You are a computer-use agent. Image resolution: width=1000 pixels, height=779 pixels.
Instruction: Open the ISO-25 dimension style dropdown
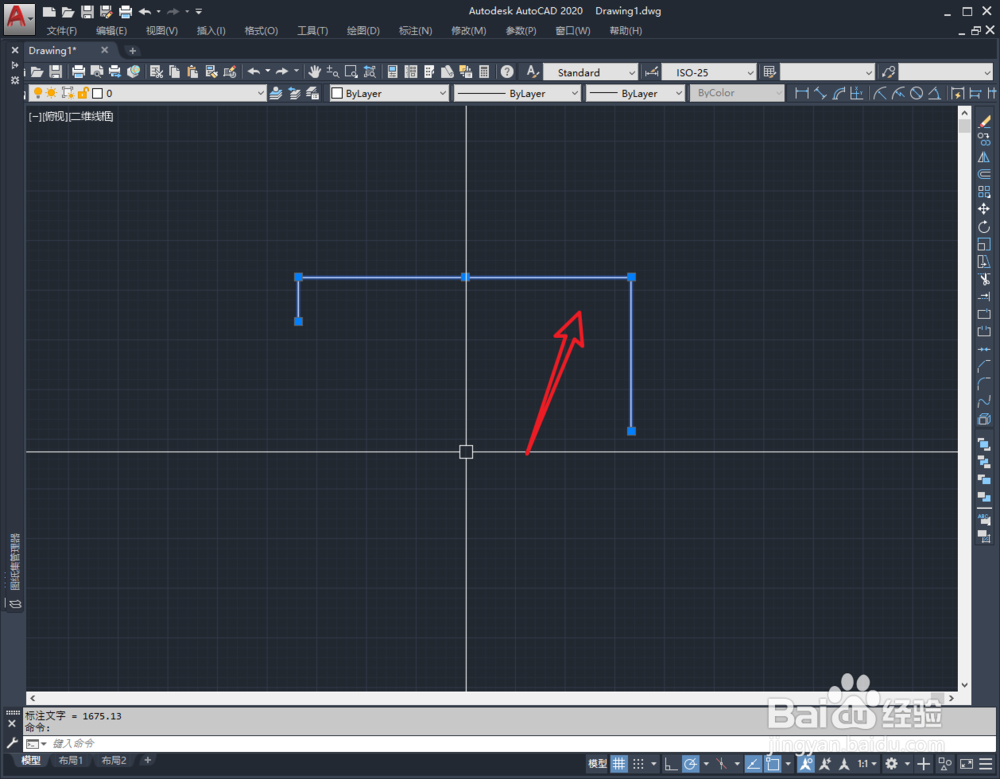[709, 72]
